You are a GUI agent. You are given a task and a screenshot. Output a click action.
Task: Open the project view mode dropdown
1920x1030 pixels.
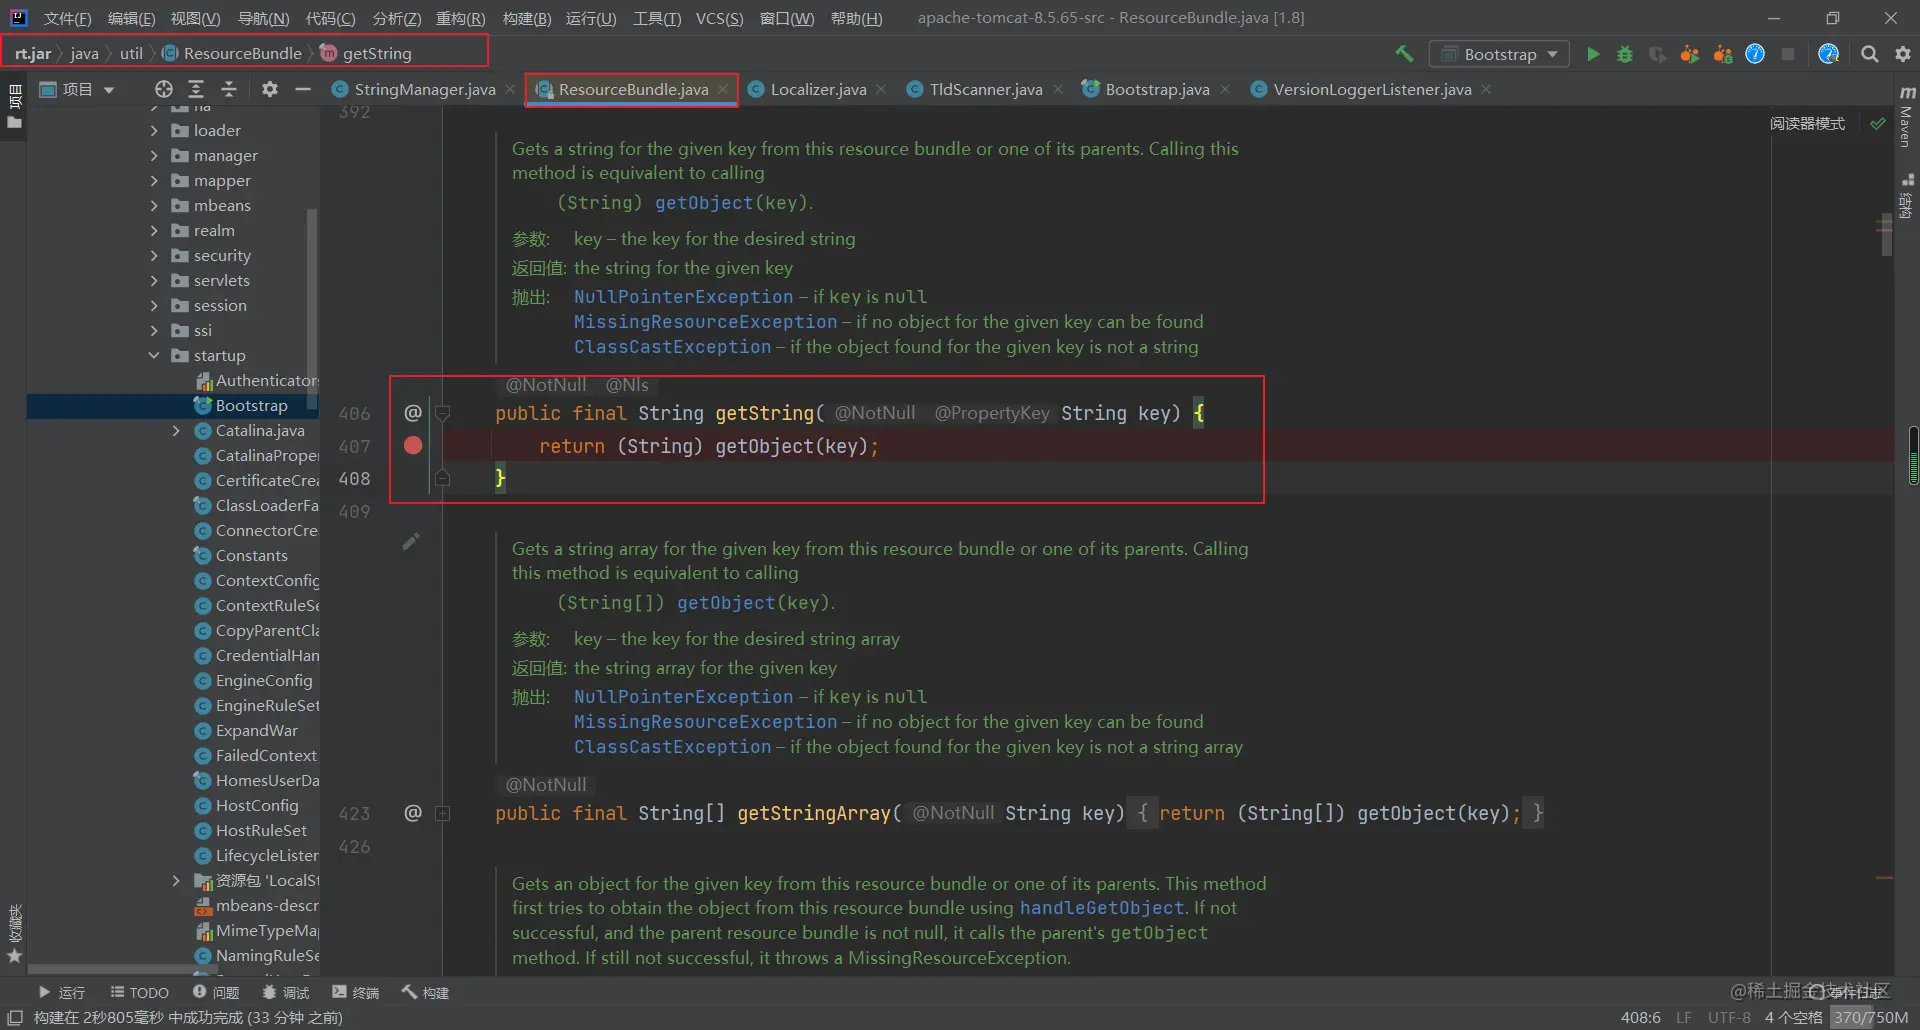(77, 89)
